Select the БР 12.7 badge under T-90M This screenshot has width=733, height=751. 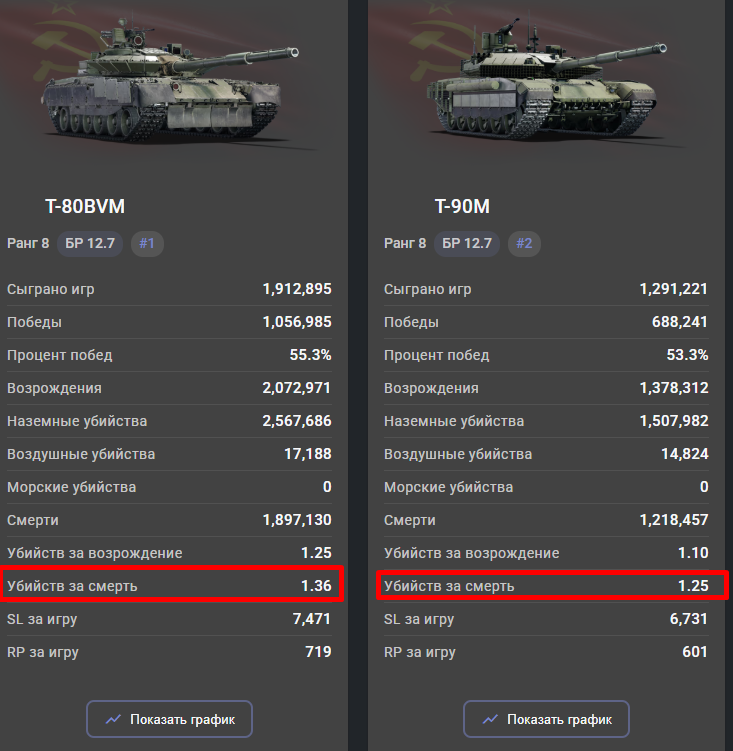pyautogui.click(x=468, y=243)
